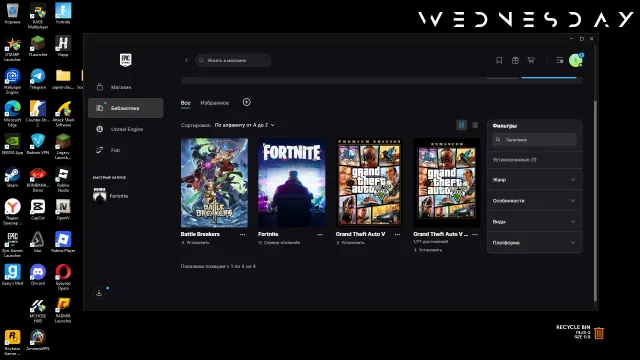Open the downloads icon at the sidebar bottom
Image resolution: width=640 pixels, height=360 pixels.
99,293
